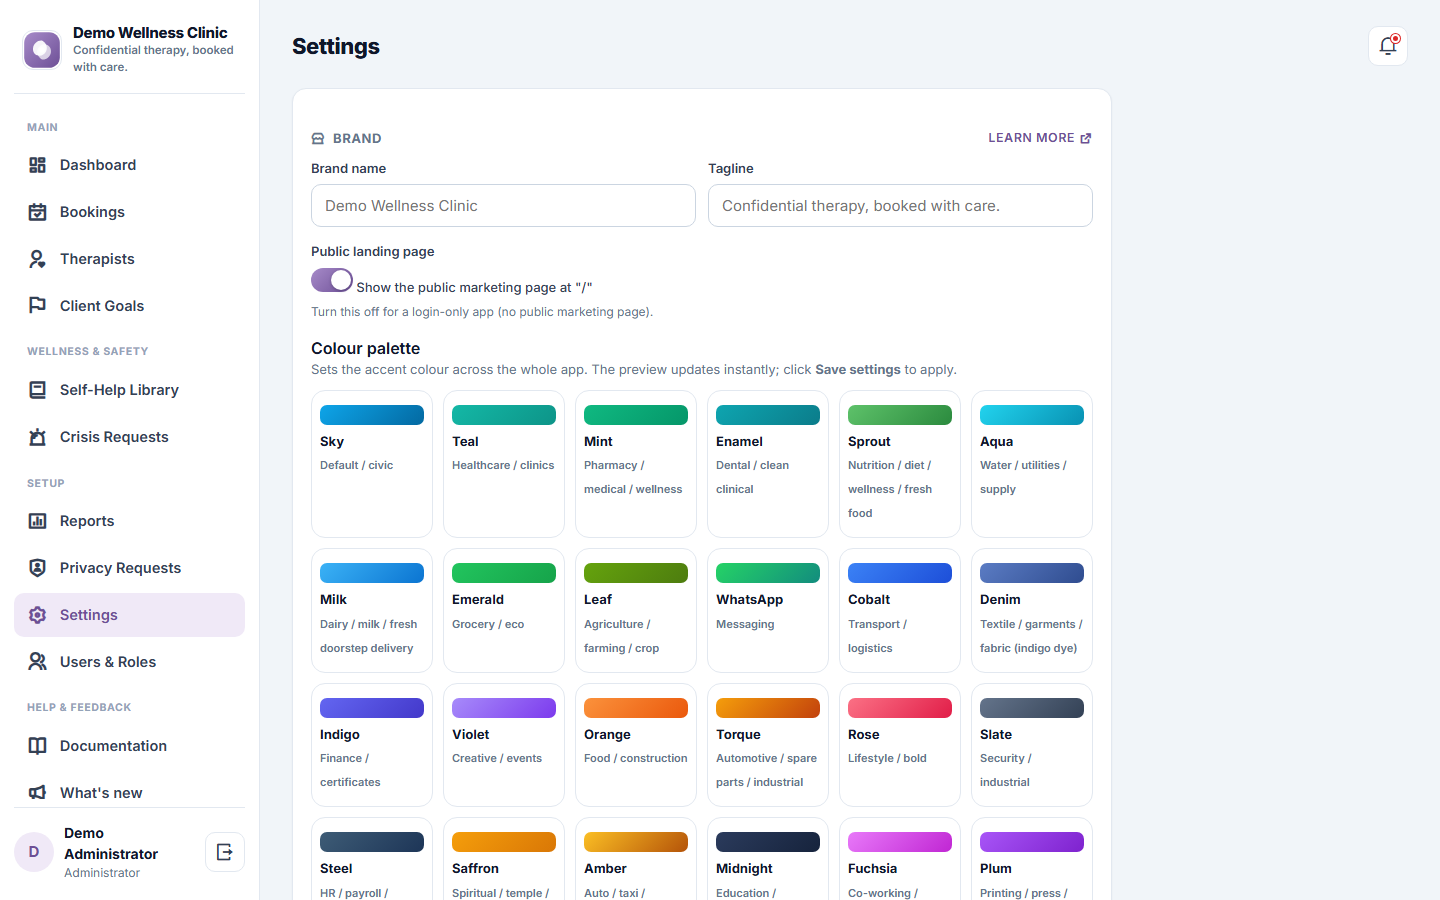This screenshot has height=900, width=1440.
Task: Select the Sky colour palette
Action: coord(372,464)
